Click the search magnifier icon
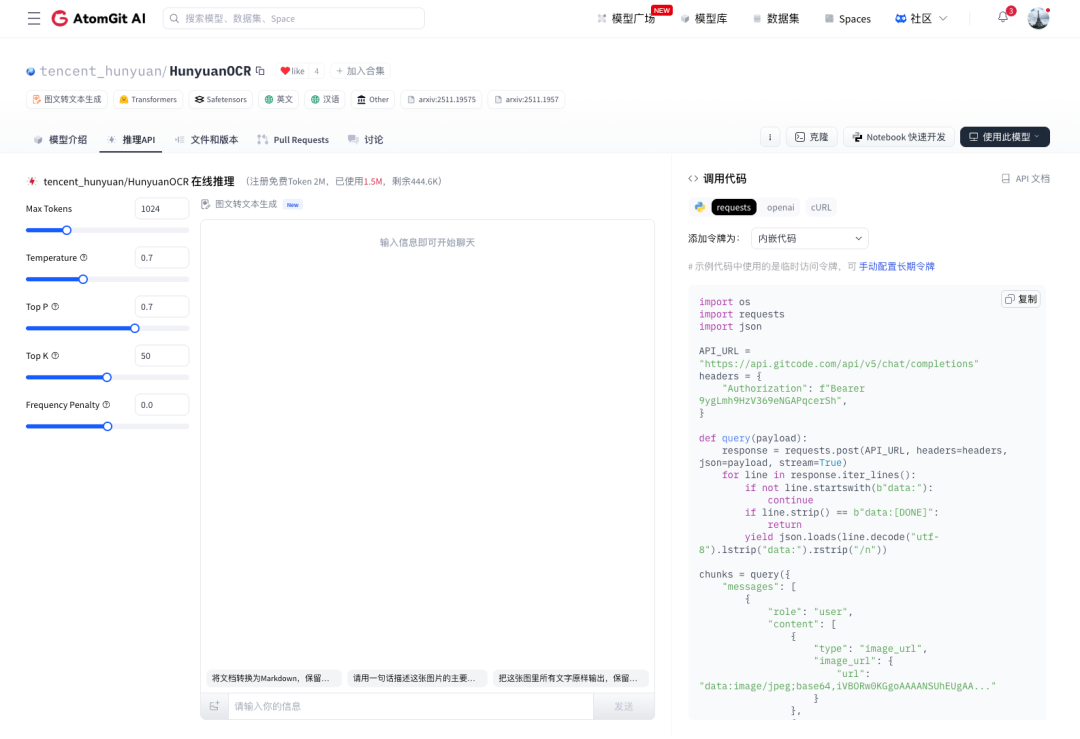The width and height of the screenshot is (1080, 739). (x=174, y=19)
